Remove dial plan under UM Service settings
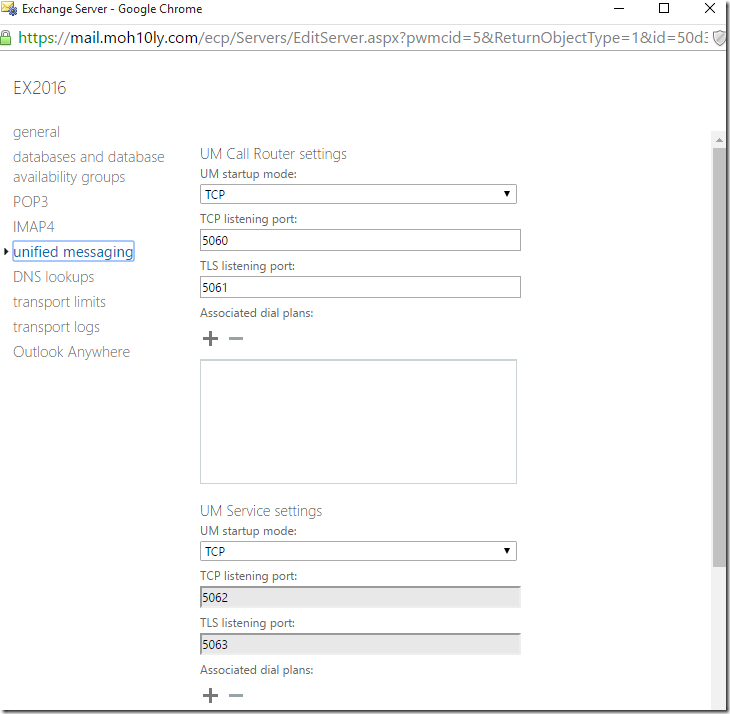Screen dimensions: 730x714 236,695
